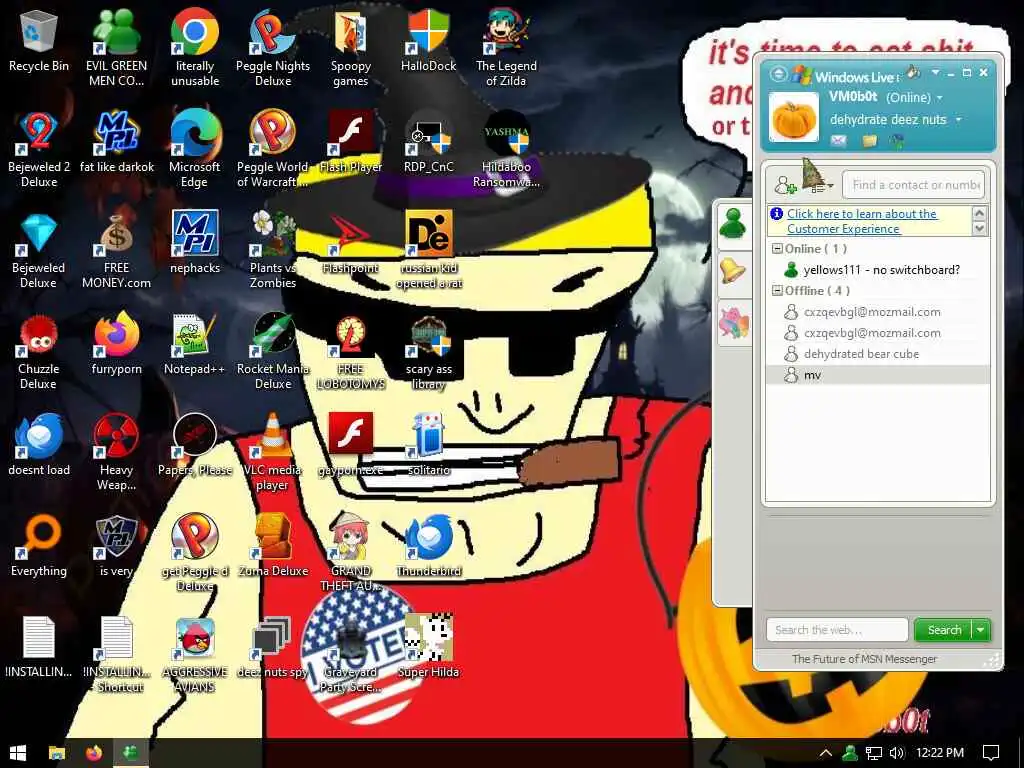The image size is (1024, 768).
Task: Focus the Search the web field
Action: pyautogui.click(x=837, y=630)
